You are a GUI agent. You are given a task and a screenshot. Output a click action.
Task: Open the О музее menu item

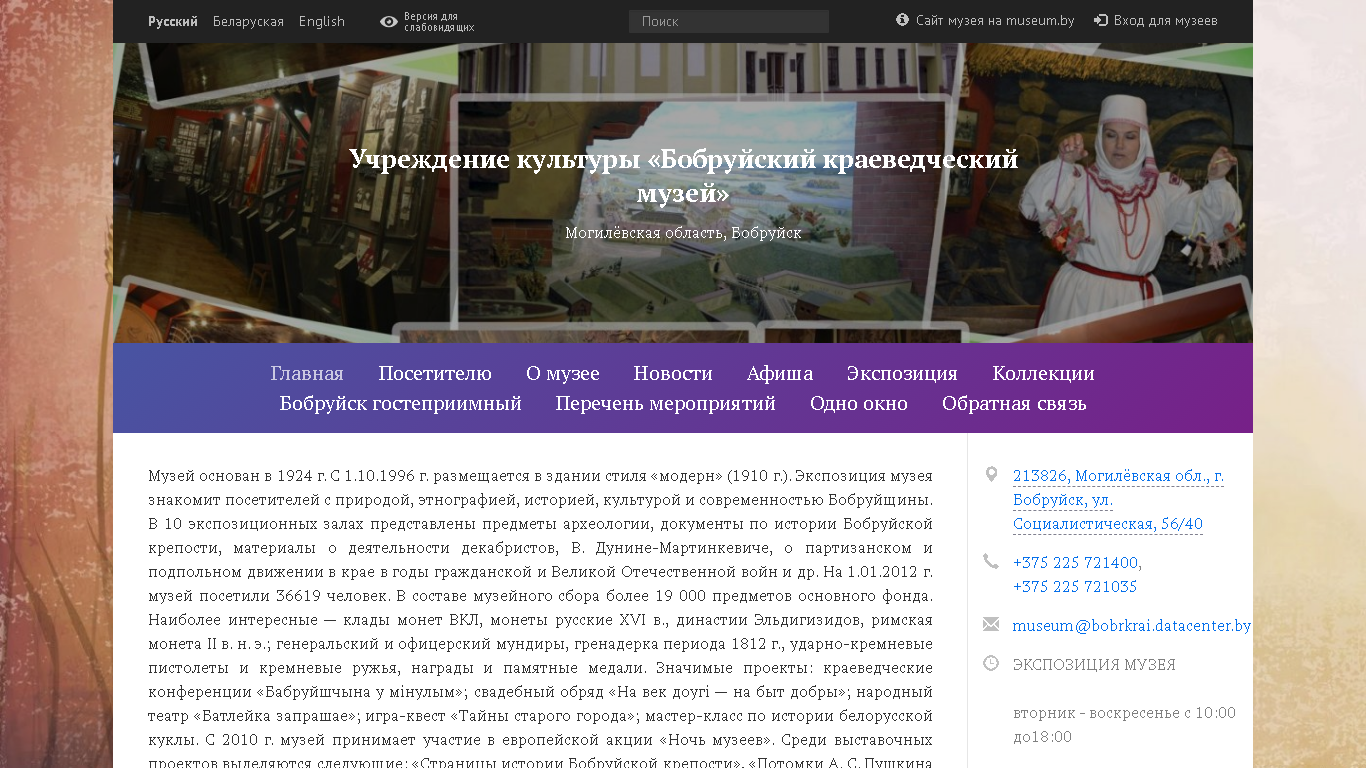(563, 373)
